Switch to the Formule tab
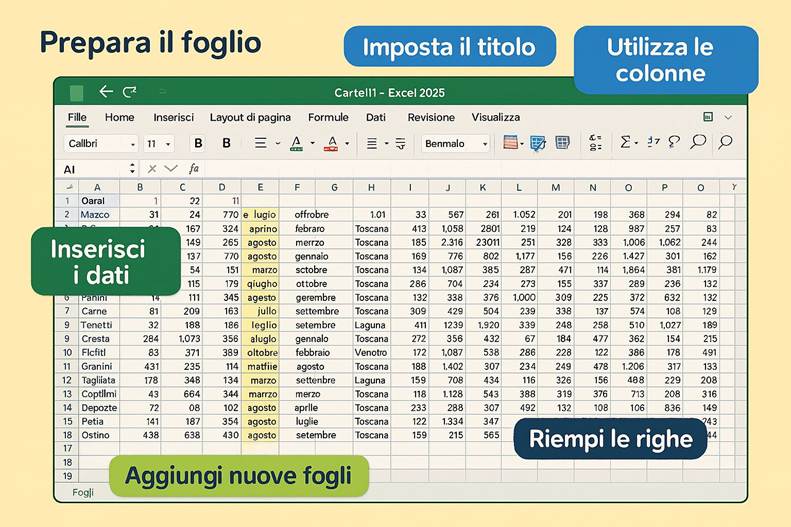 (x=328, y=117)
